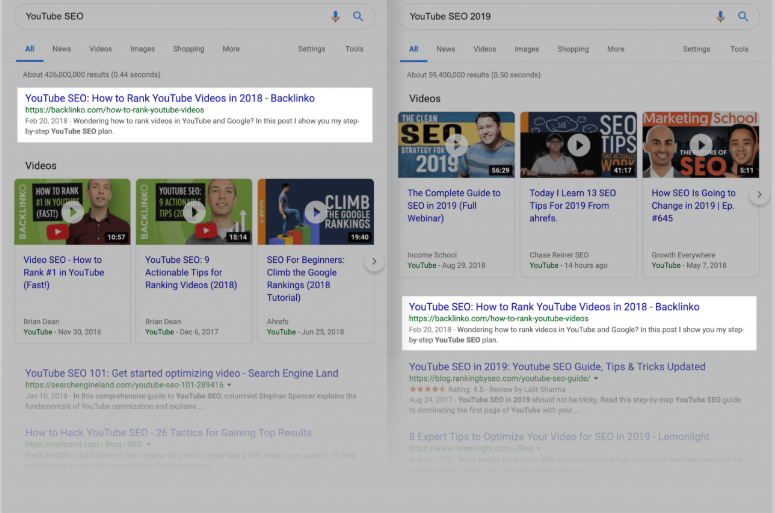Image resolution: width=775 pixels, height=513 pixels.
Task: Click the 'Videos' heading in right results
Action: coord(425,98)
